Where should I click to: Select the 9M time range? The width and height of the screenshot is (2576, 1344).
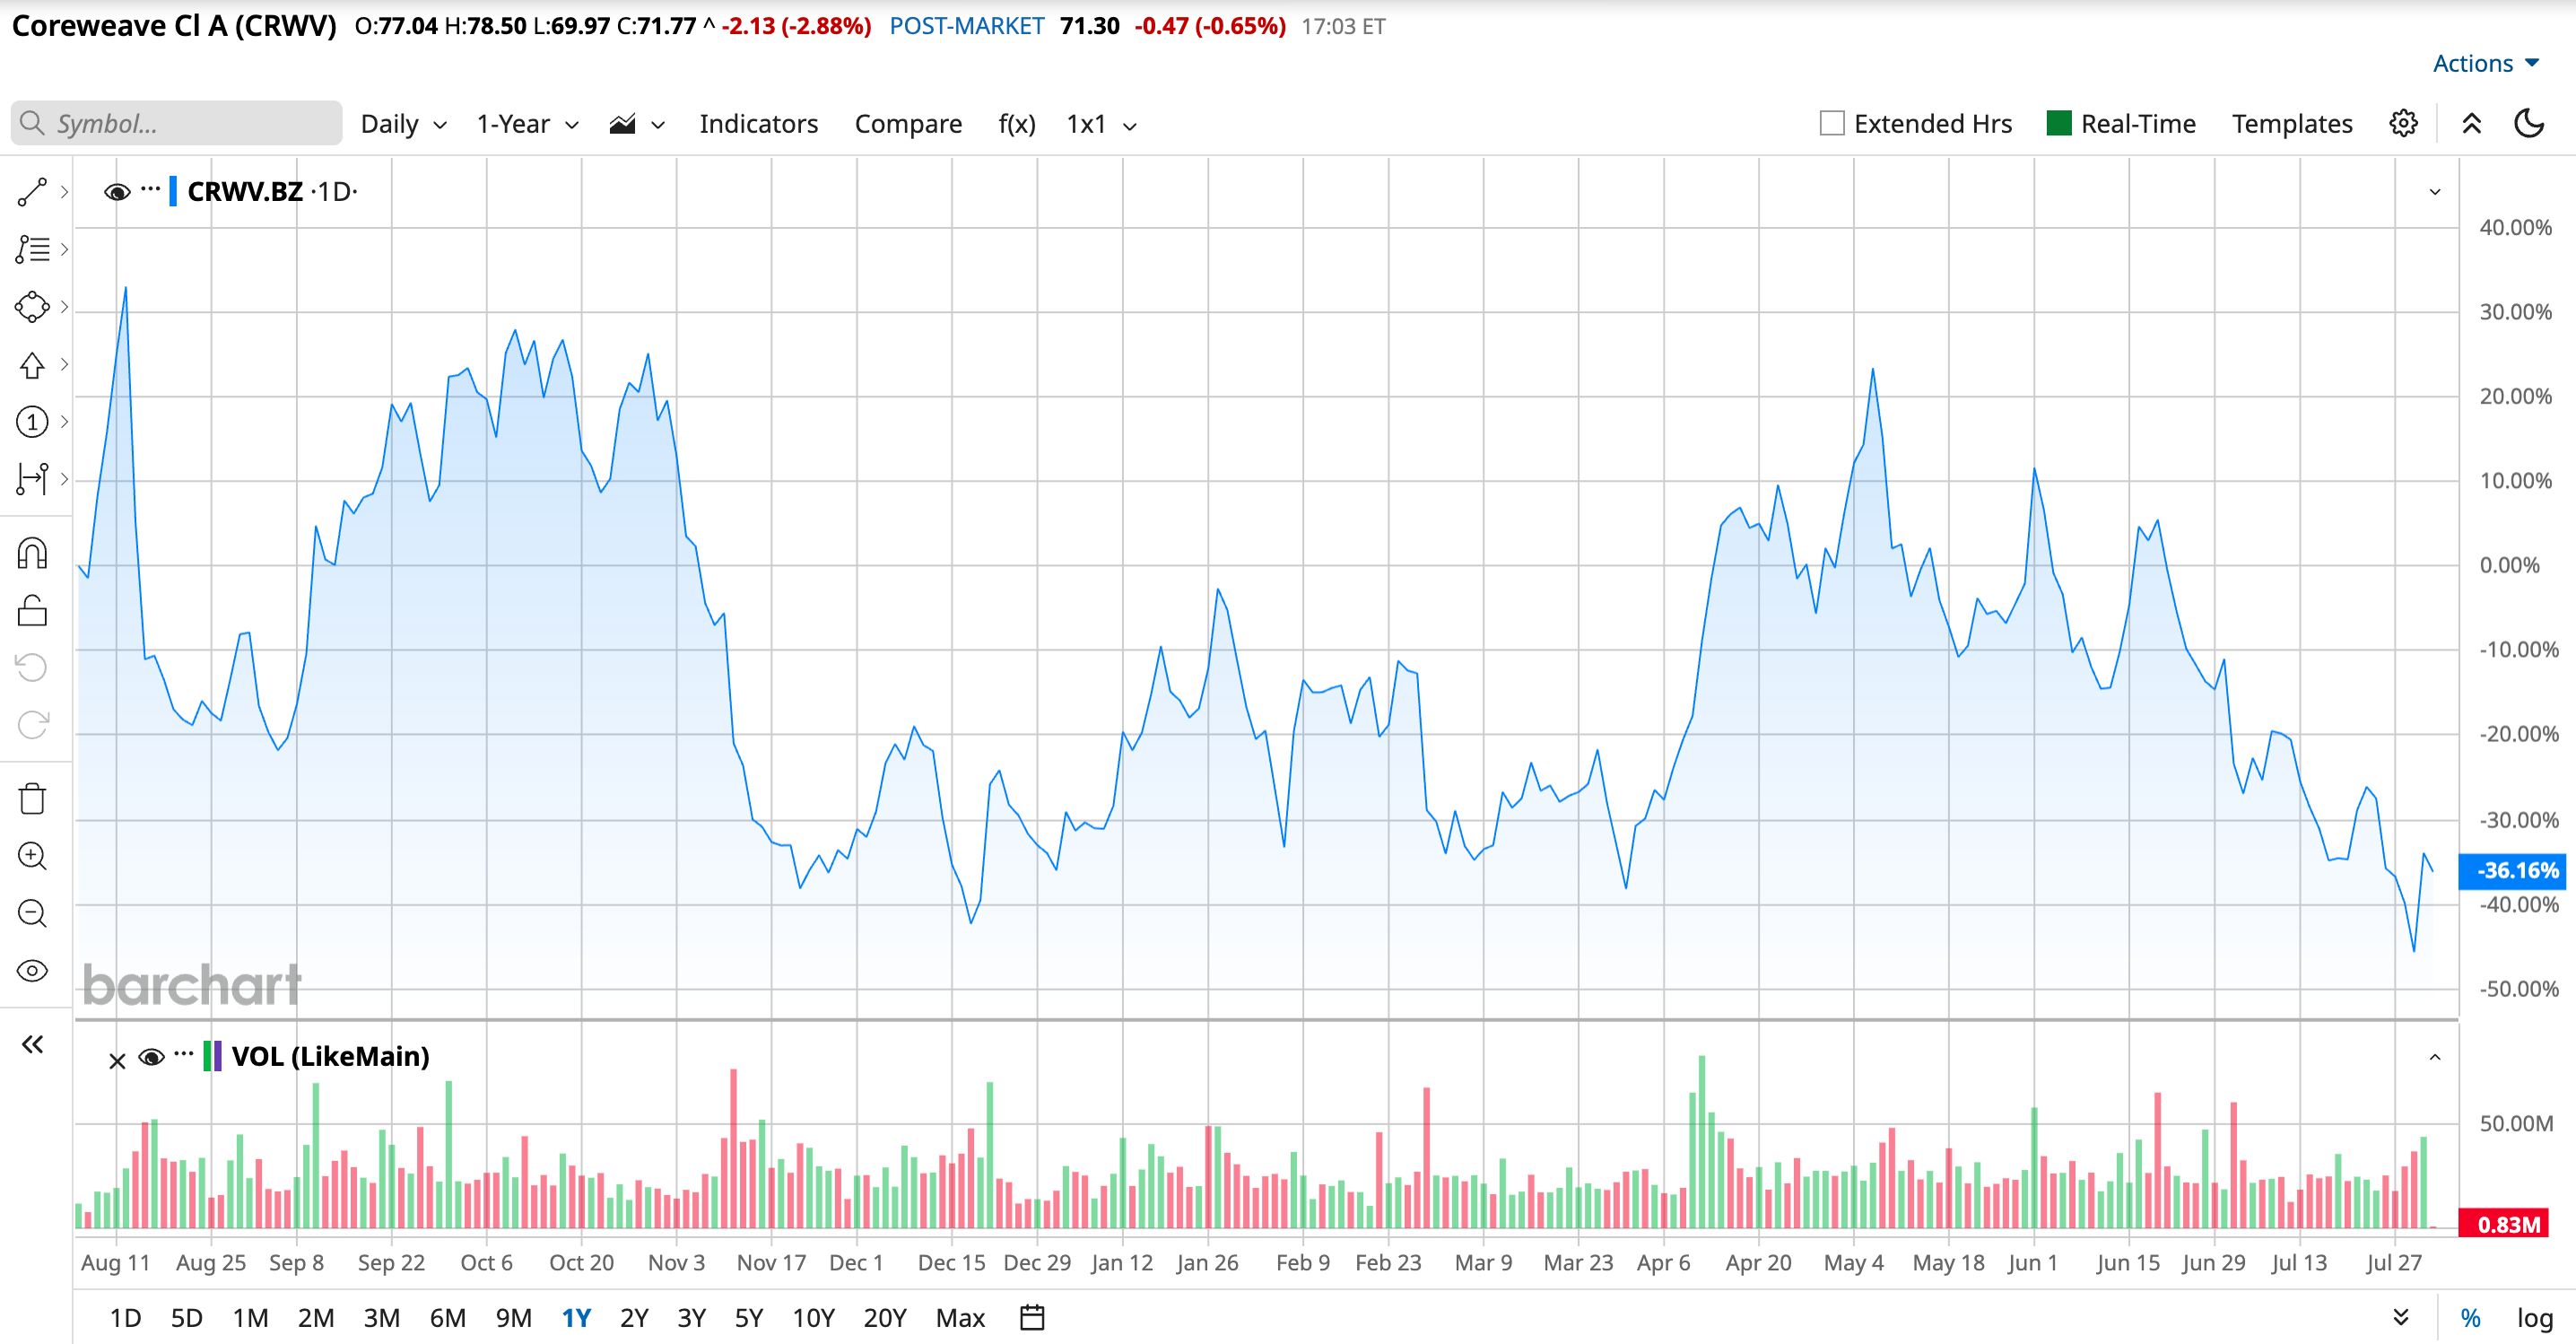[x=514, y=1318]
